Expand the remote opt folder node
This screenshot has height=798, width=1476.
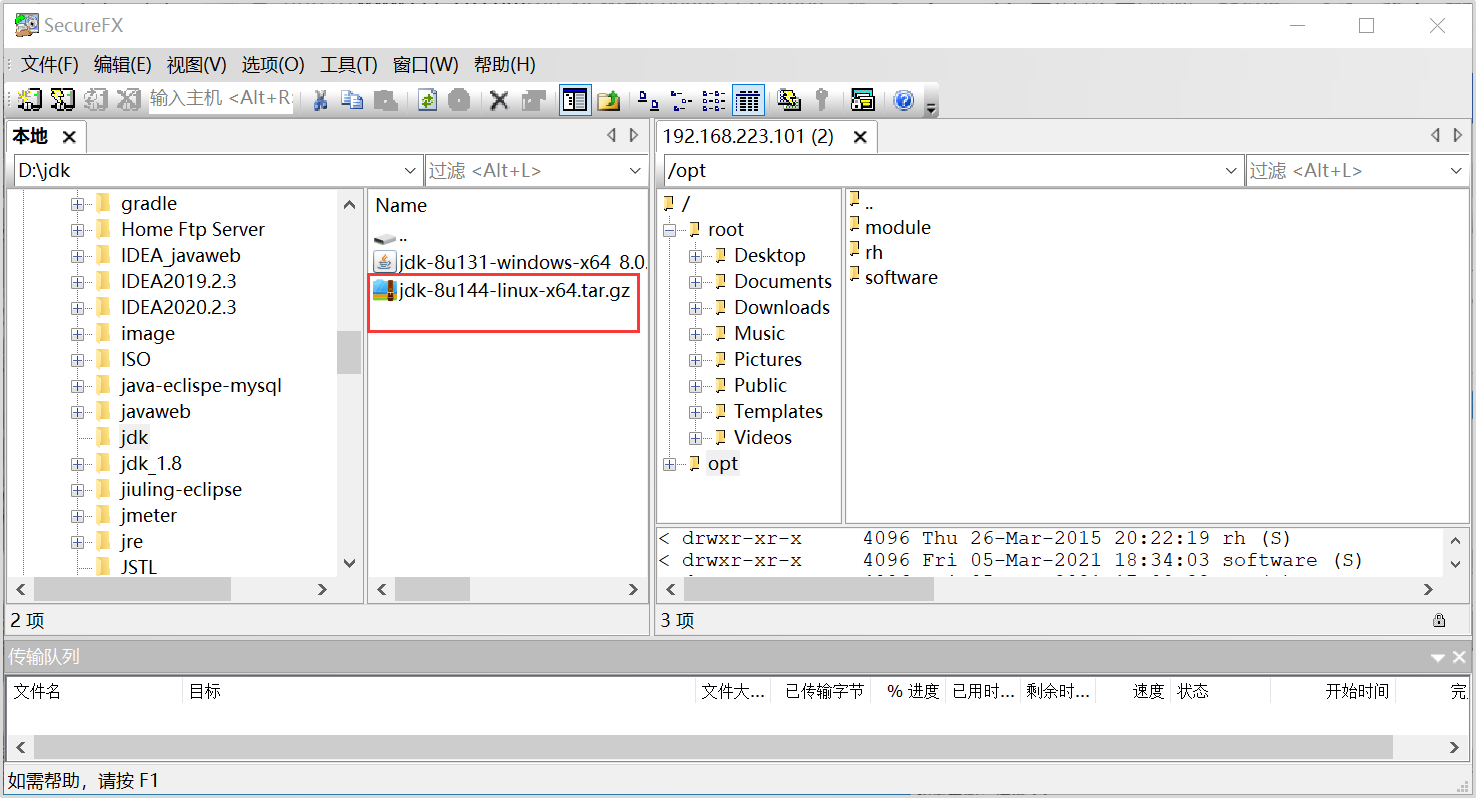[x=669, y=464]
